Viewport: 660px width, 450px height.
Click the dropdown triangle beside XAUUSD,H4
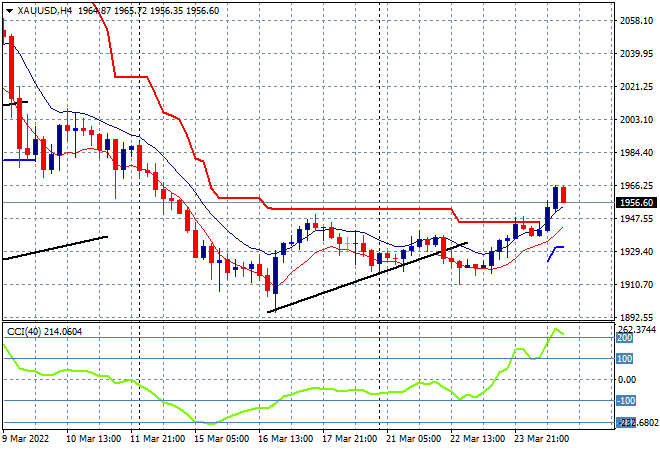10,11
